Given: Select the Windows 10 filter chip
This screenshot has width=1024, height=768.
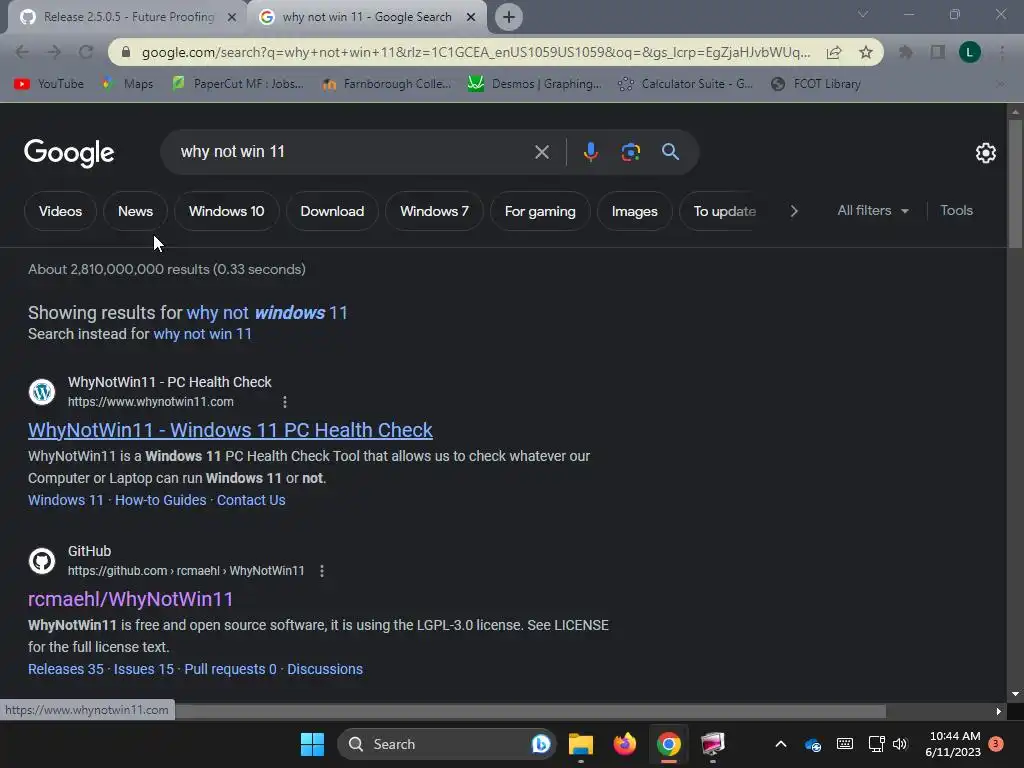Looking at the screenshot, I should point(227,211).
